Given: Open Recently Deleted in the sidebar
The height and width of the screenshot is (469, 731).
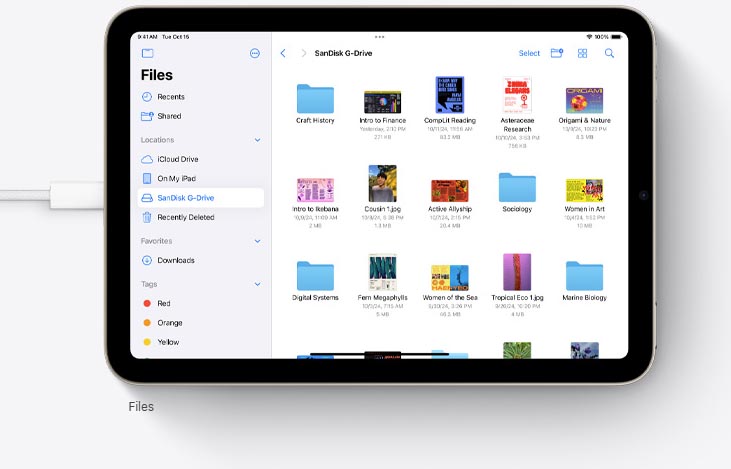Looking at the screenshot, I should click(x=185, y=217).
